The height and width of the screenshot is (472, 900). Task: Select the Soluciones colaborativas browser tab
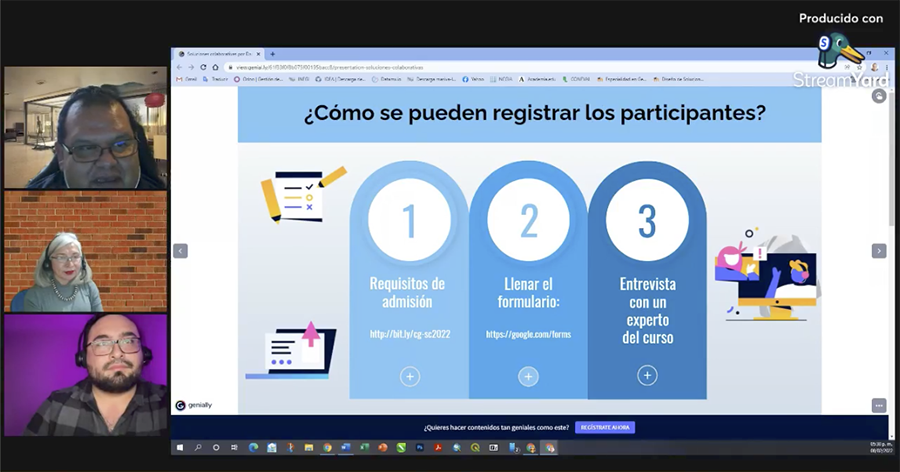click(x=219, y=54)
